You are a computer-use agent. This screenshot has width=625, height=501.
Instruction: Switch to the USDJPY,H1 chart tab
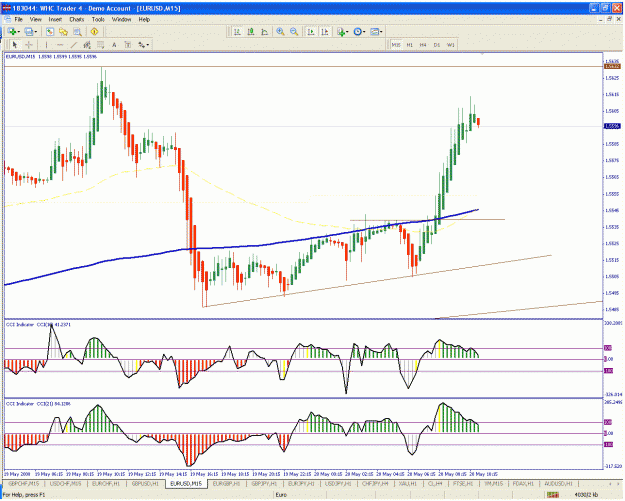pyautogui.click(x=338, y=483)
